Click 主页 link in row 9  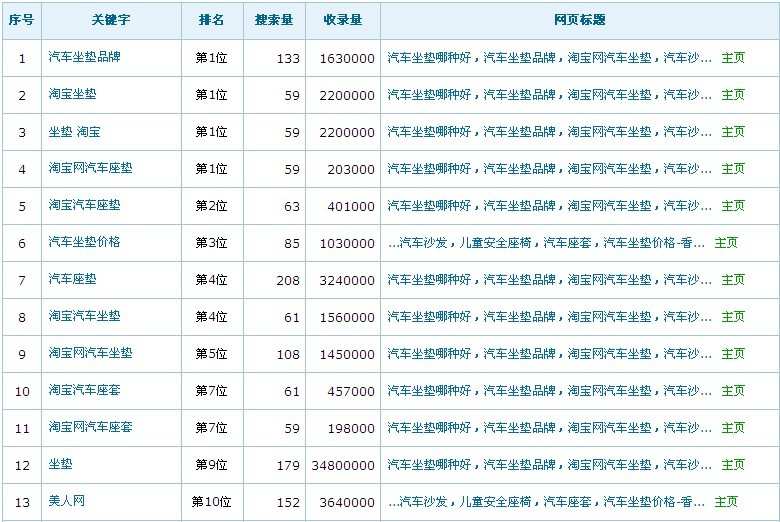pyautogui.click(x=733, y=354)
